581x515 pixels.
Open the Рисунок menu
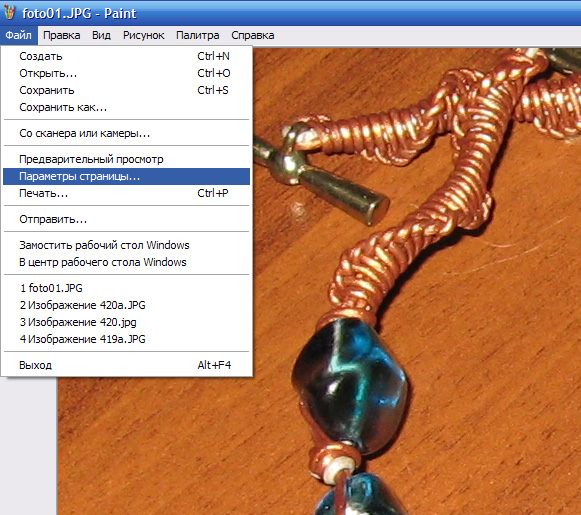tap(143, 36)
